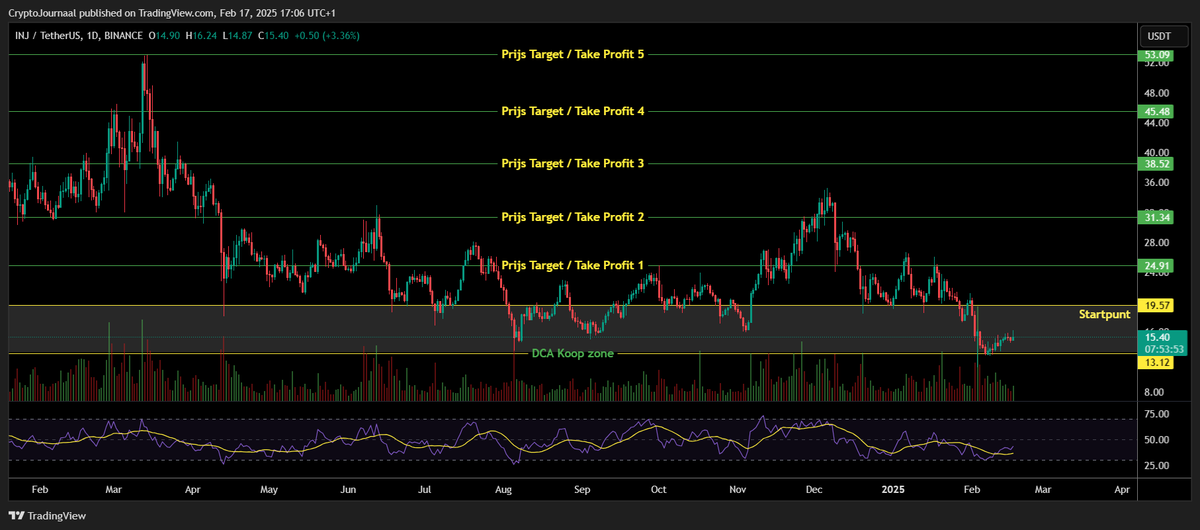Click the 31.34 price tag
This screenshot has height=530, width=1200.
pyautogui.click(x=1158, y=217)
